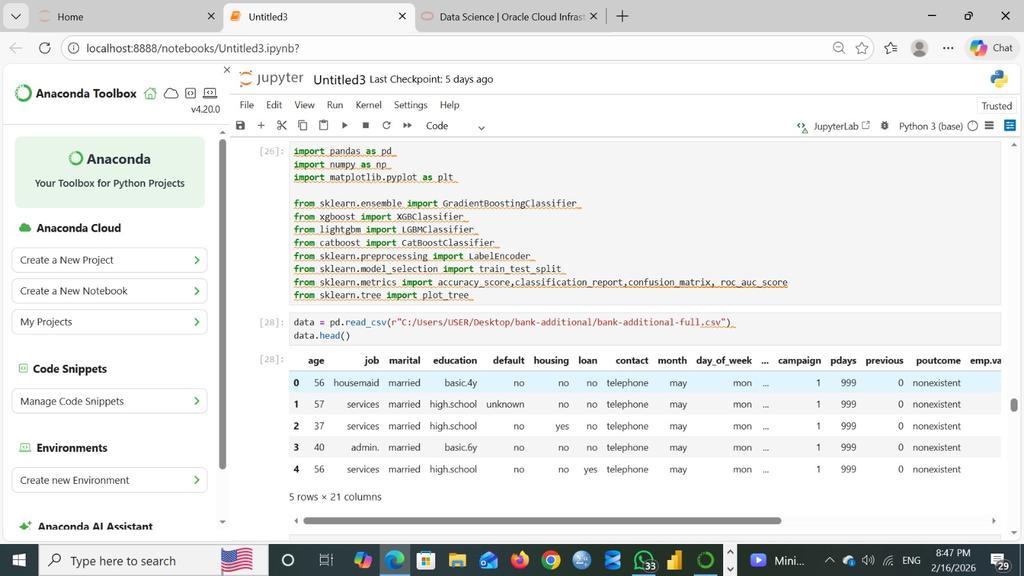Enable the debugger bug icon
The height and width of the screenshot is (576, 1024).
884,125
